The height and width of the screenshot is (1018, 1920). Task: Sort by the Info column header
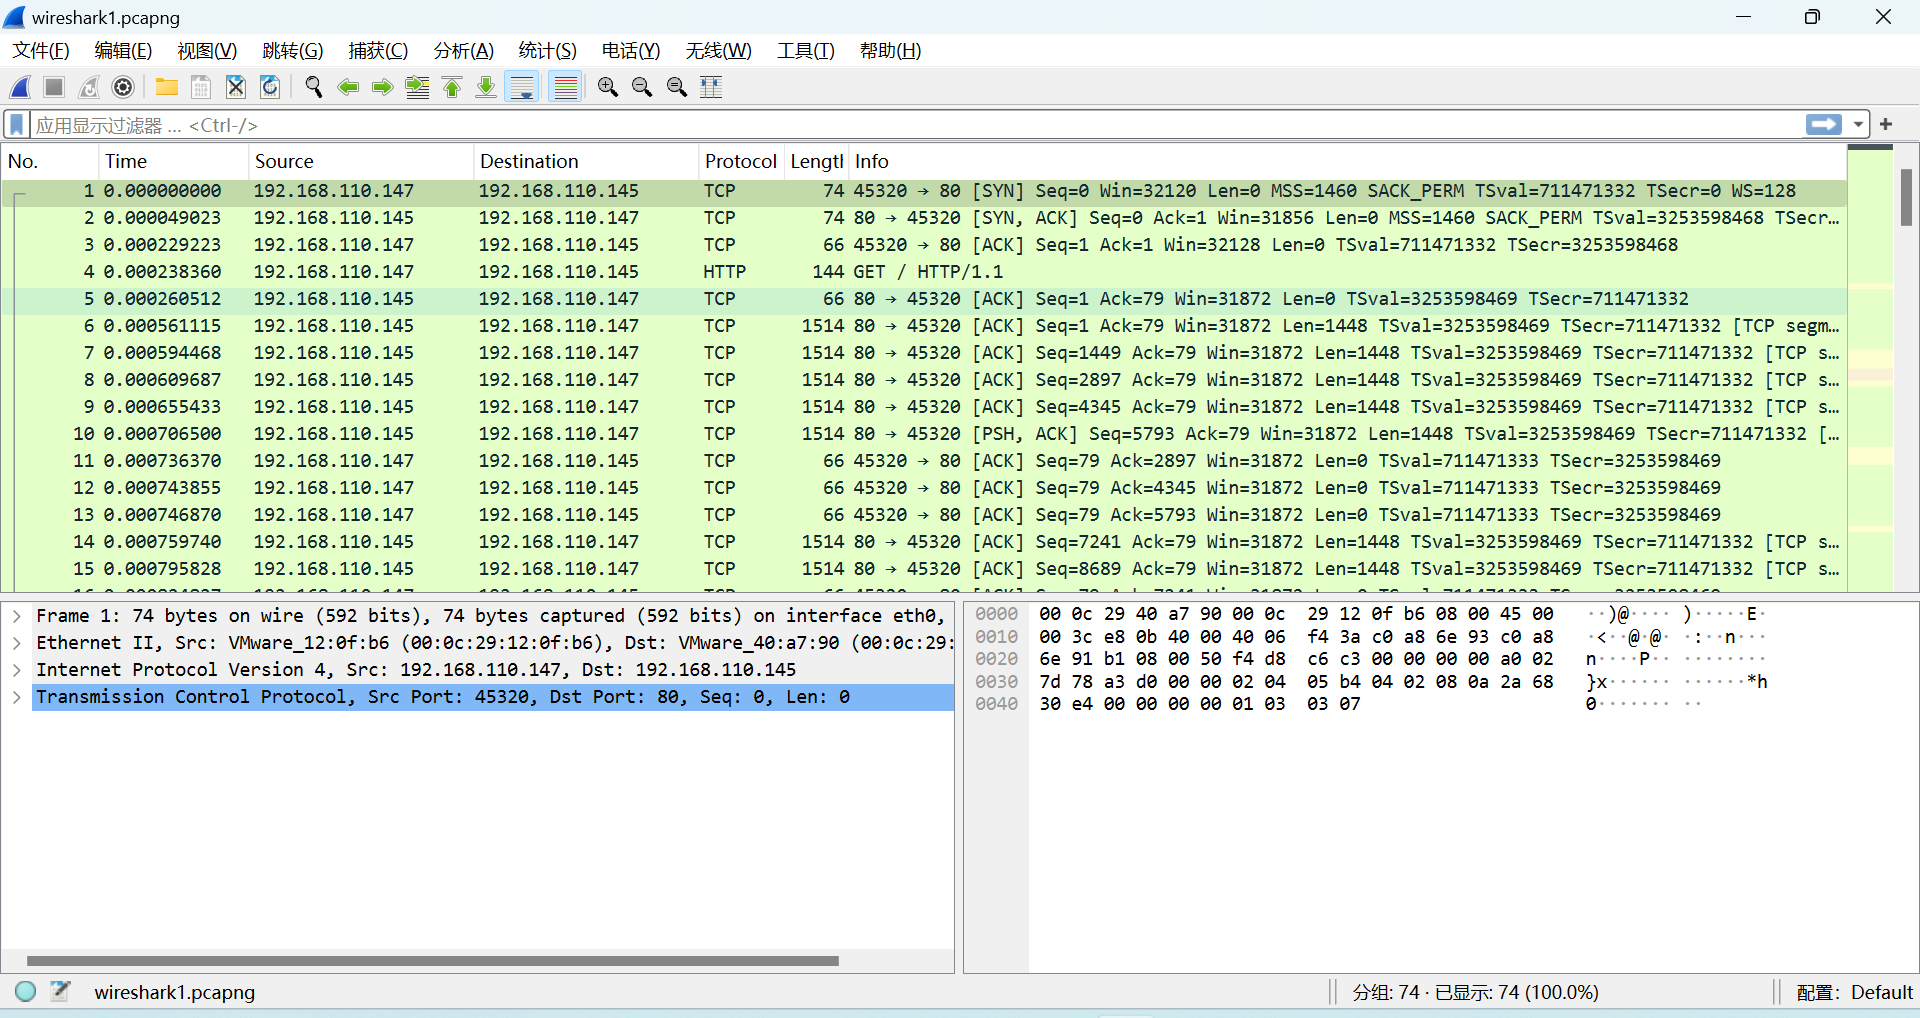click(x=1347, y=161)
